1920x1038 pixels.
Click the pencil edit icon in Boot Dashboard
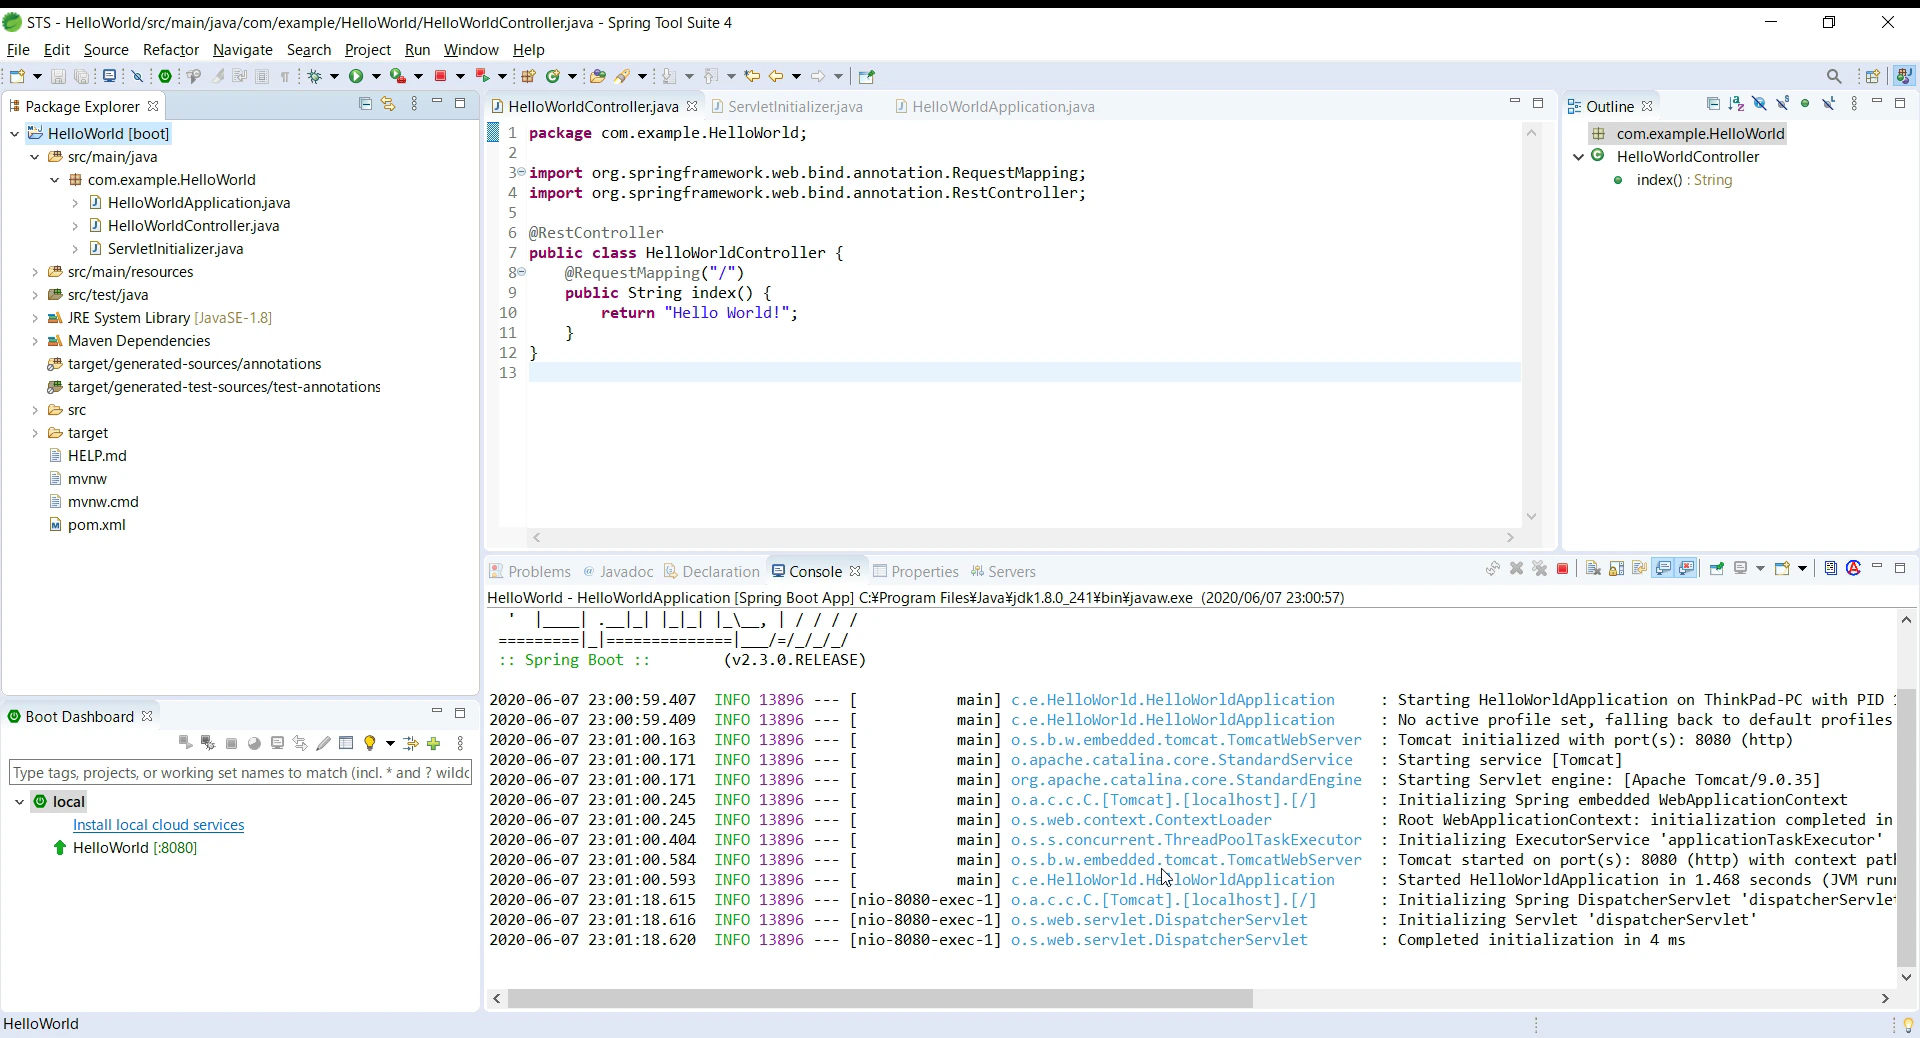point(323,743)
